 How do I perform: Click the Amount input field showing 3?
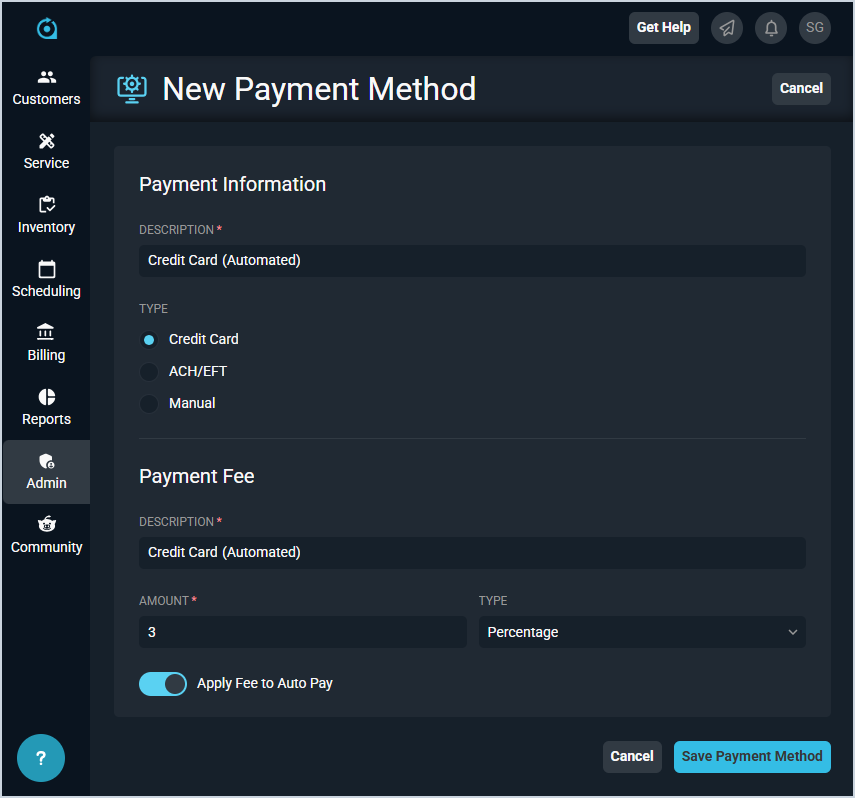pos(303,632)
